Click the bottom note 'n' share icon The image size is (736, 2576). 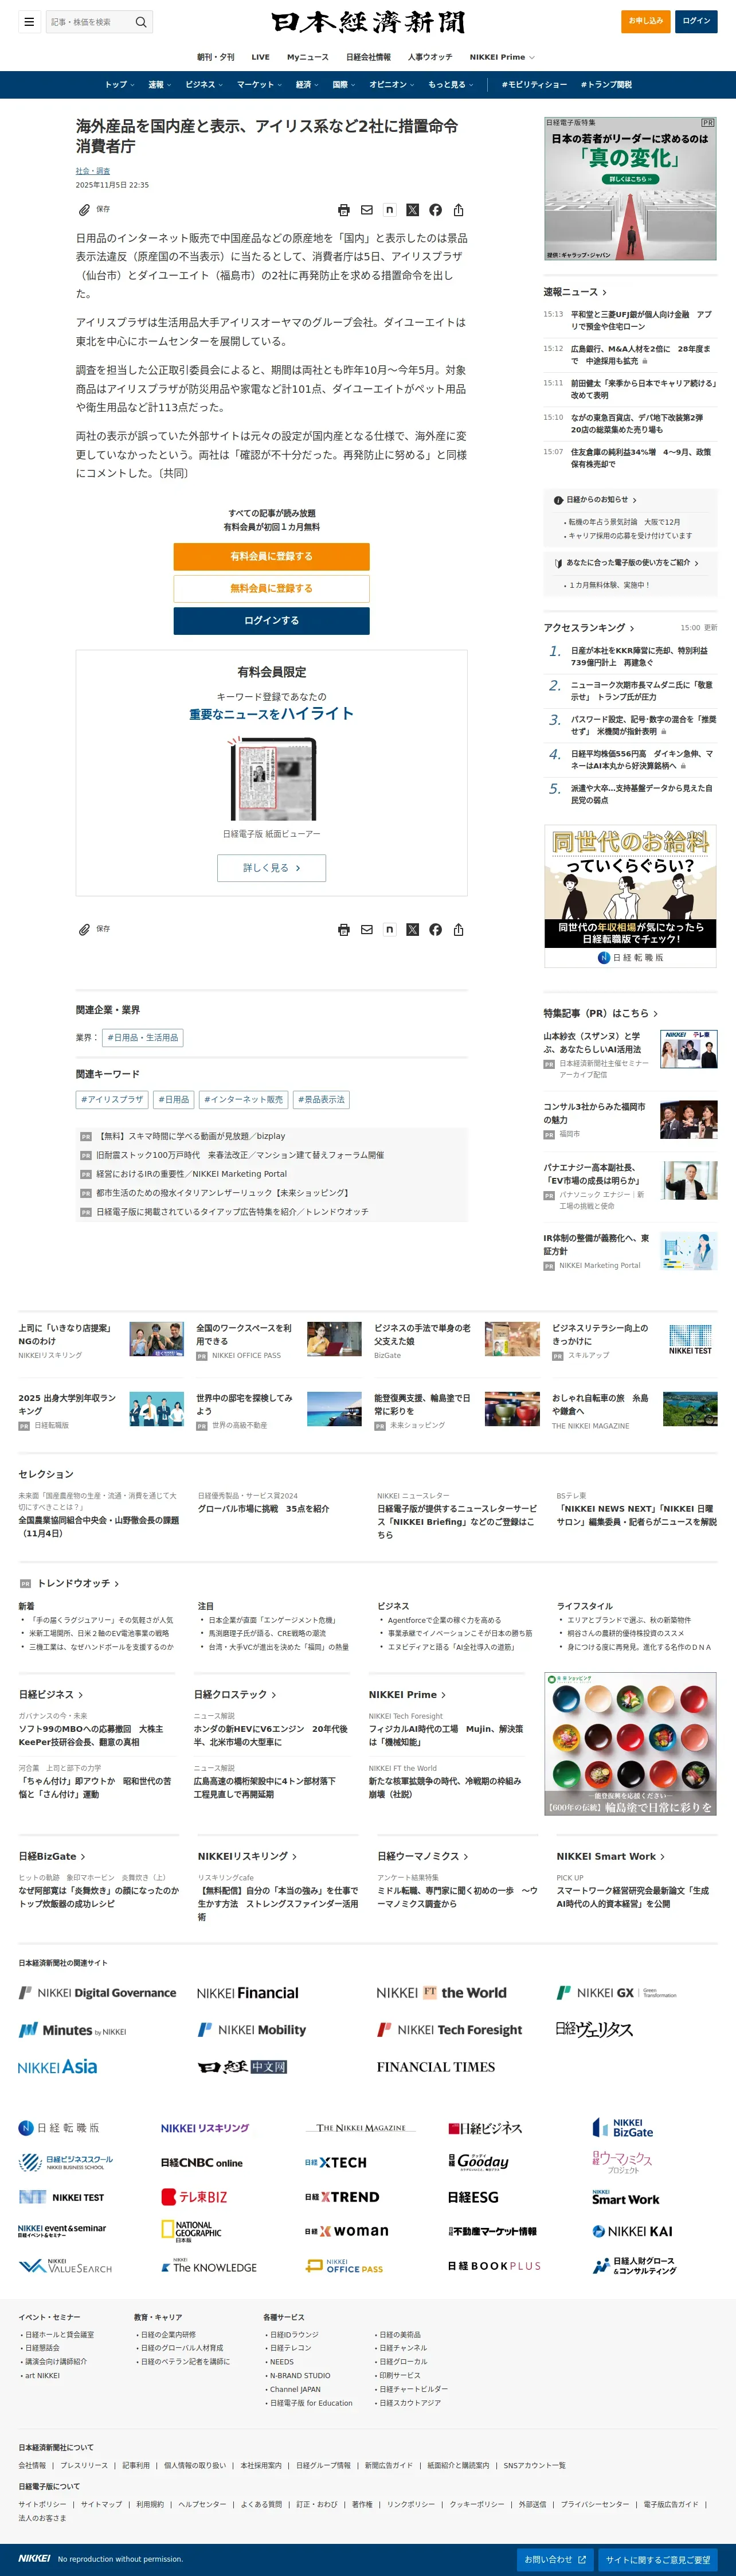[390, 930]
